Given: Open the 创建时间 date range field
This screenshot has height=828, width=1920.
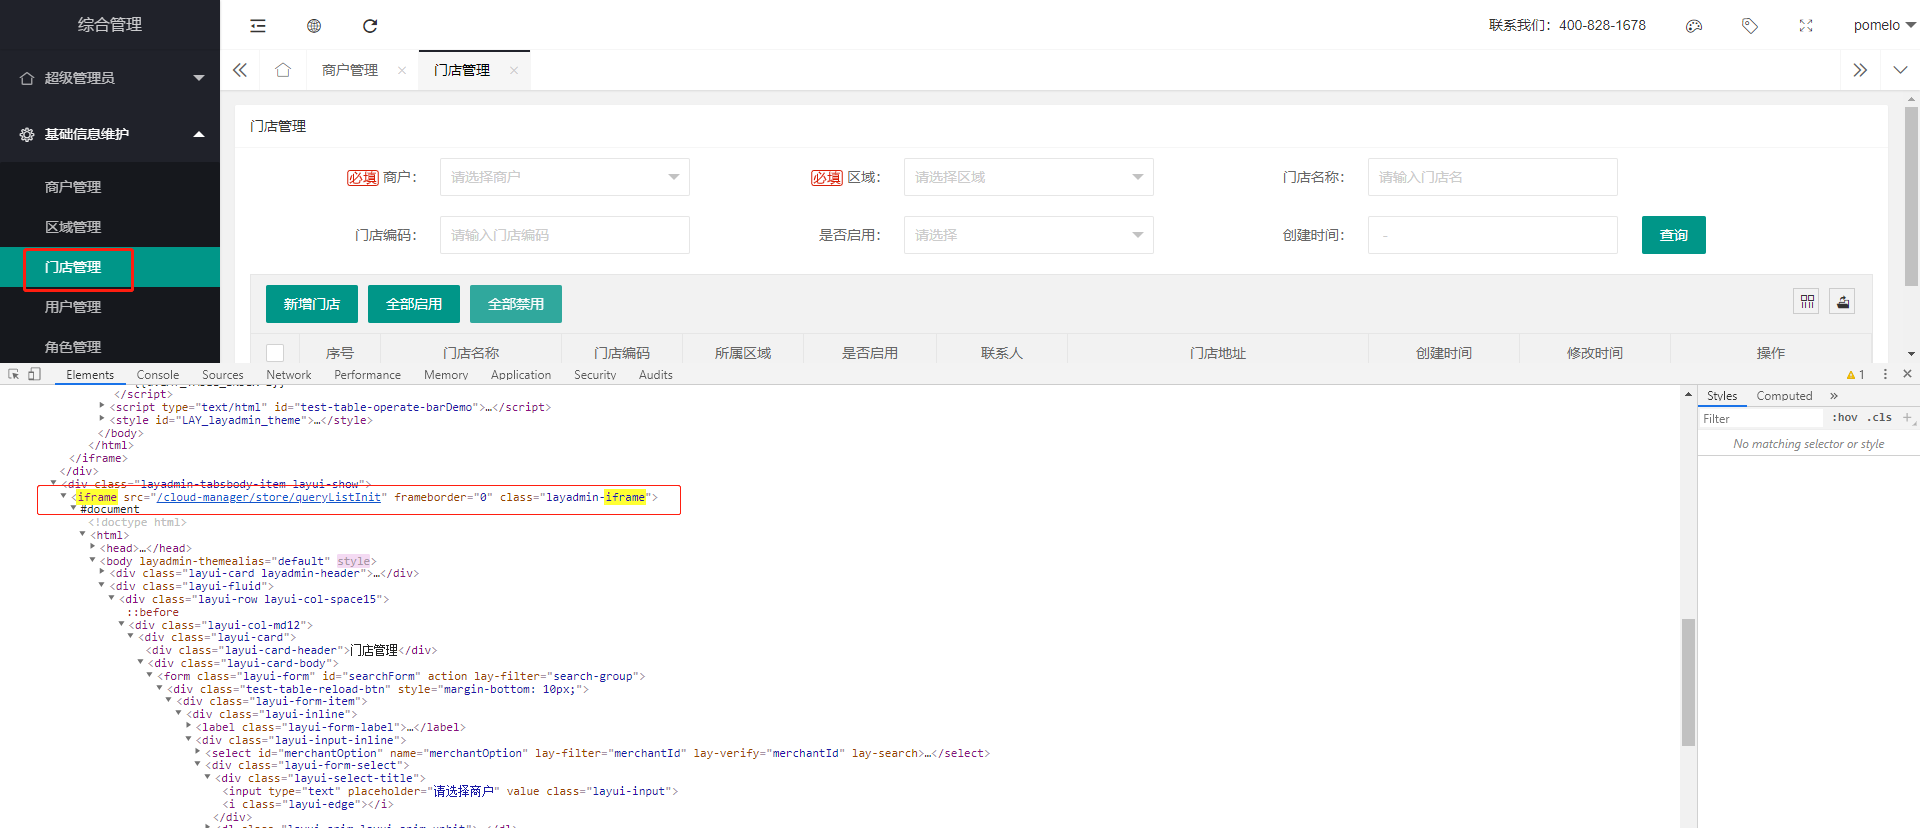Looking at the screenshot, I should click(x=1493, y=235).
